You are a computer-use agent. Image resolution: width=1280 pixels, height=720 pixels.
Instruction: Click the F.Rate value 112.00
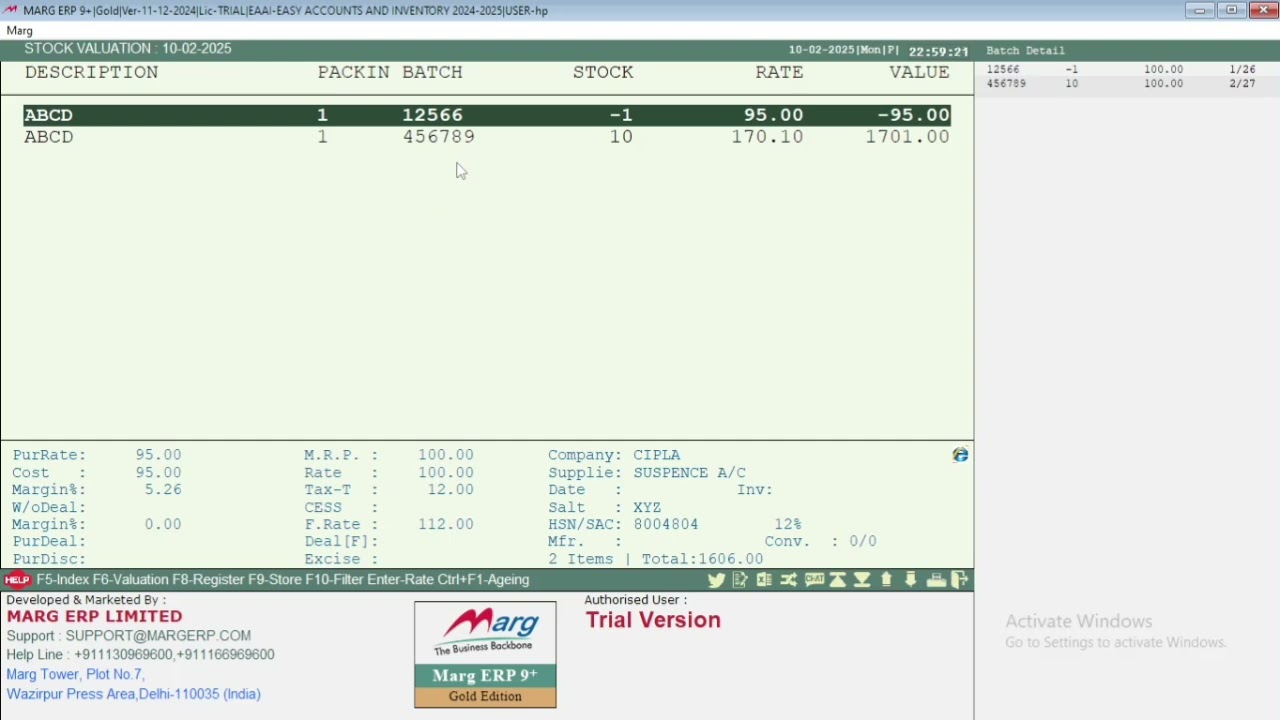click(446, 525)
